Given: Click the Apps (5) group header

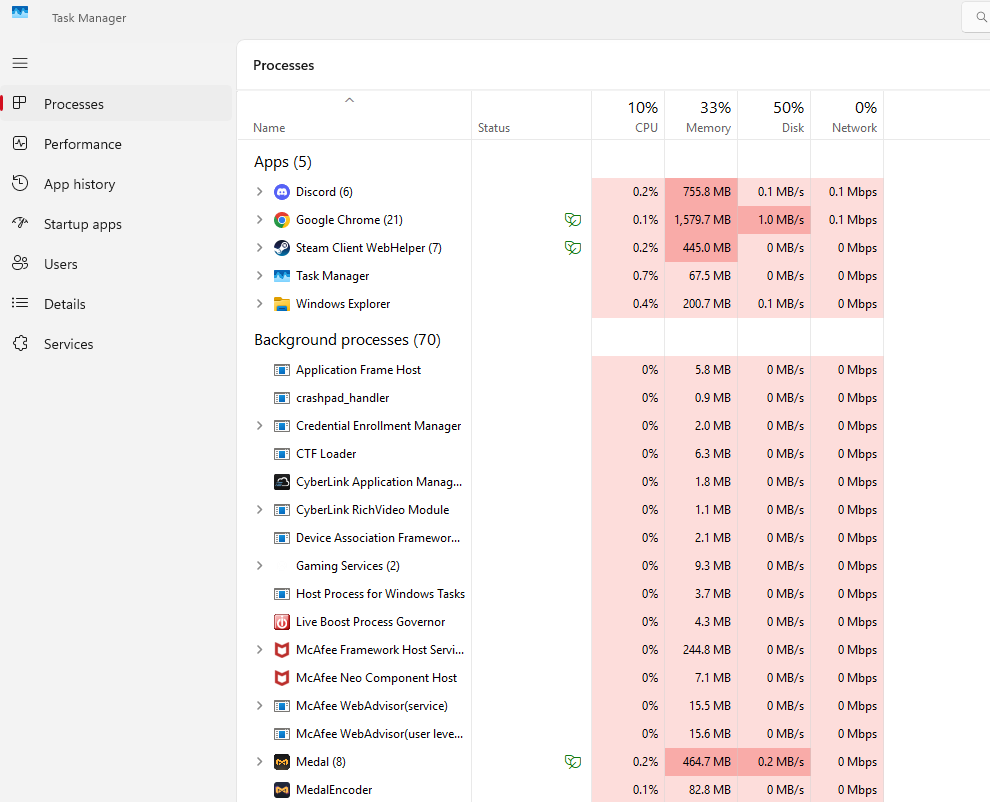Looking at the screenshot, I should tap(283, 162).
